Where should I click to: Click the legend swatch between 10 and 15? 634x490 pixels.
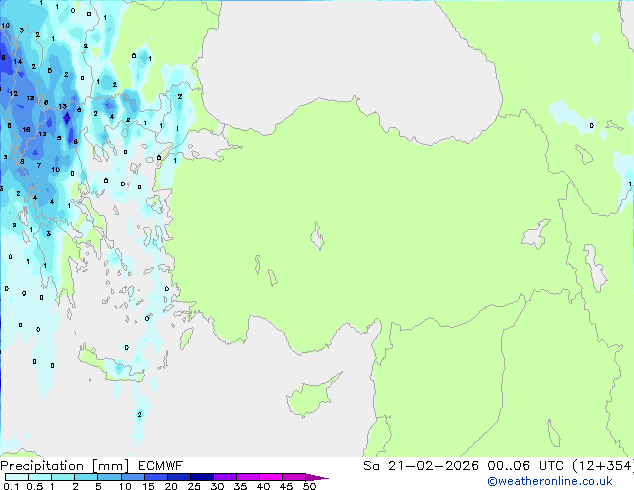133,477
